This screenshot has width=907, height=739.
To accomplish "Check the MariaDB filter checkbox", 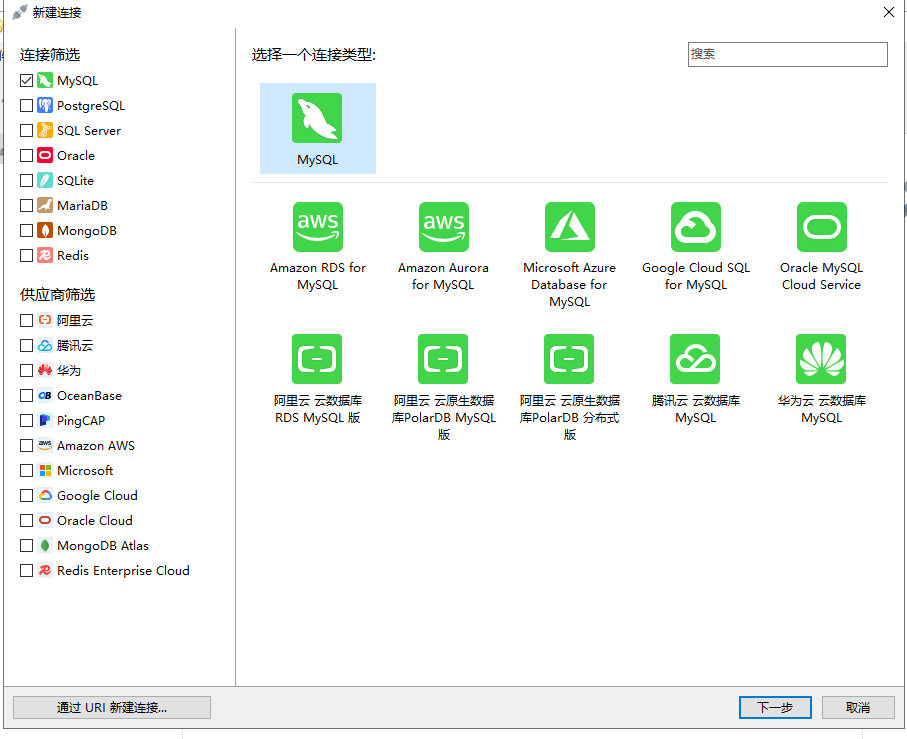I will tap(27, 205).
